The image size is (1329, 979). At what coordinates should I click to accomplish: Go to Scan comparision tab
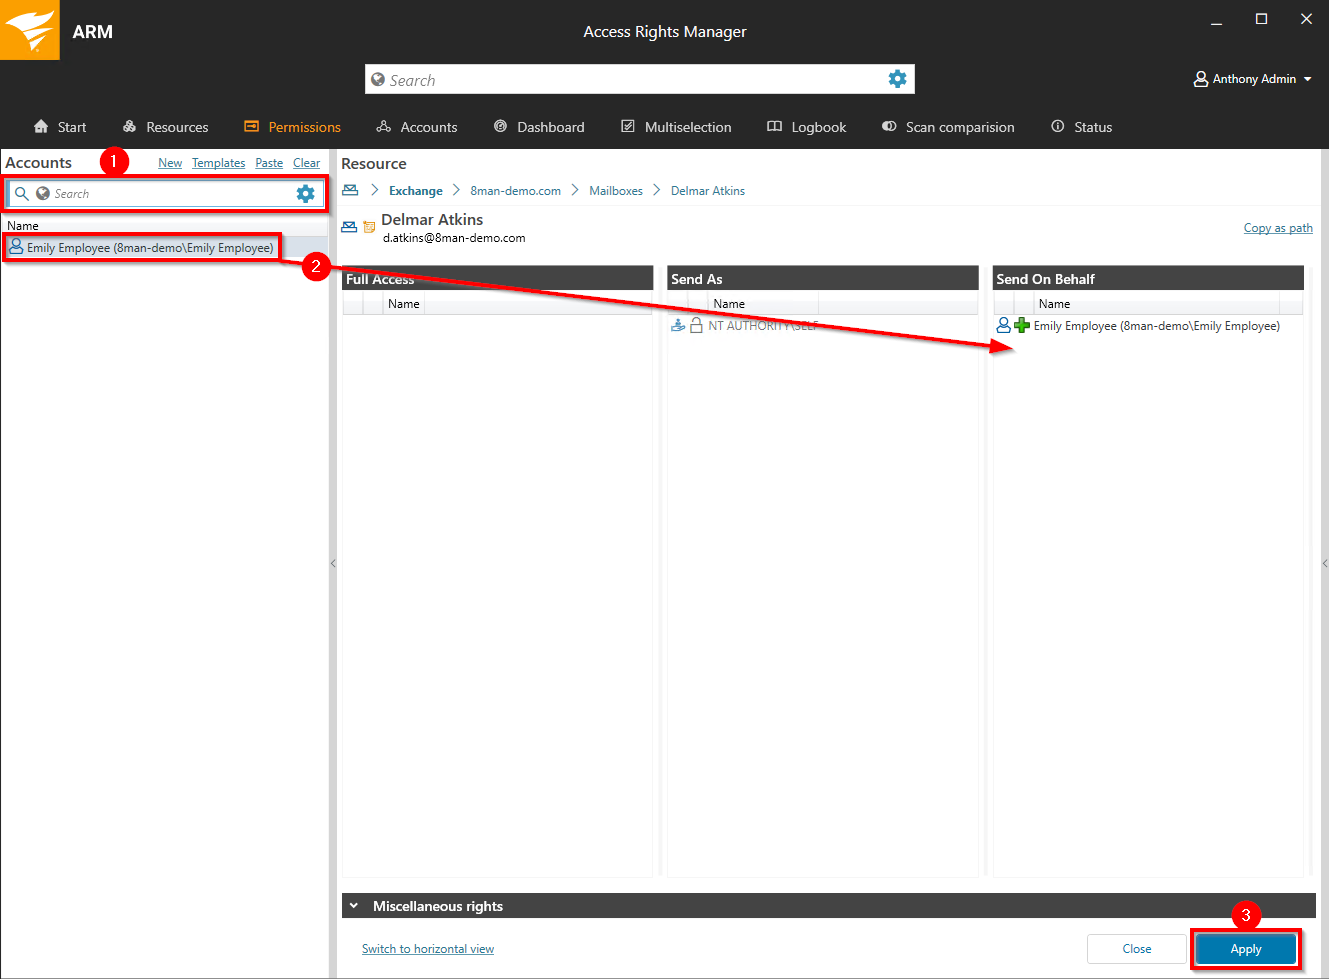click(x=947, y=127)
